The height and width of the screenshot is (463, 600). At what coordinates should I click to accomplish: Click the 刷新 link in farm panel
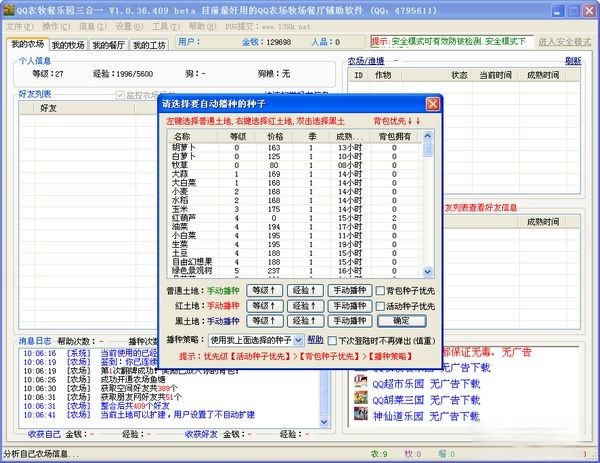[572, 61]
